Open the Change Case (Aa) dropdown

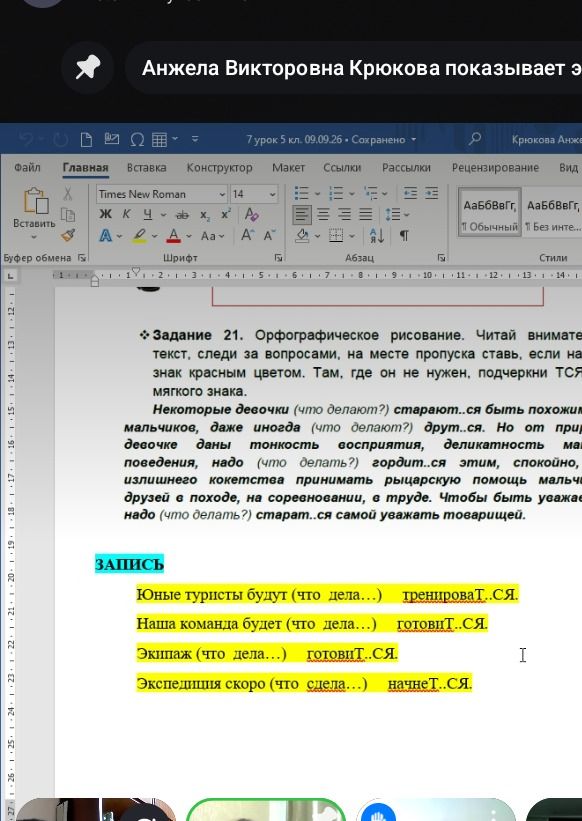(212, 236)
